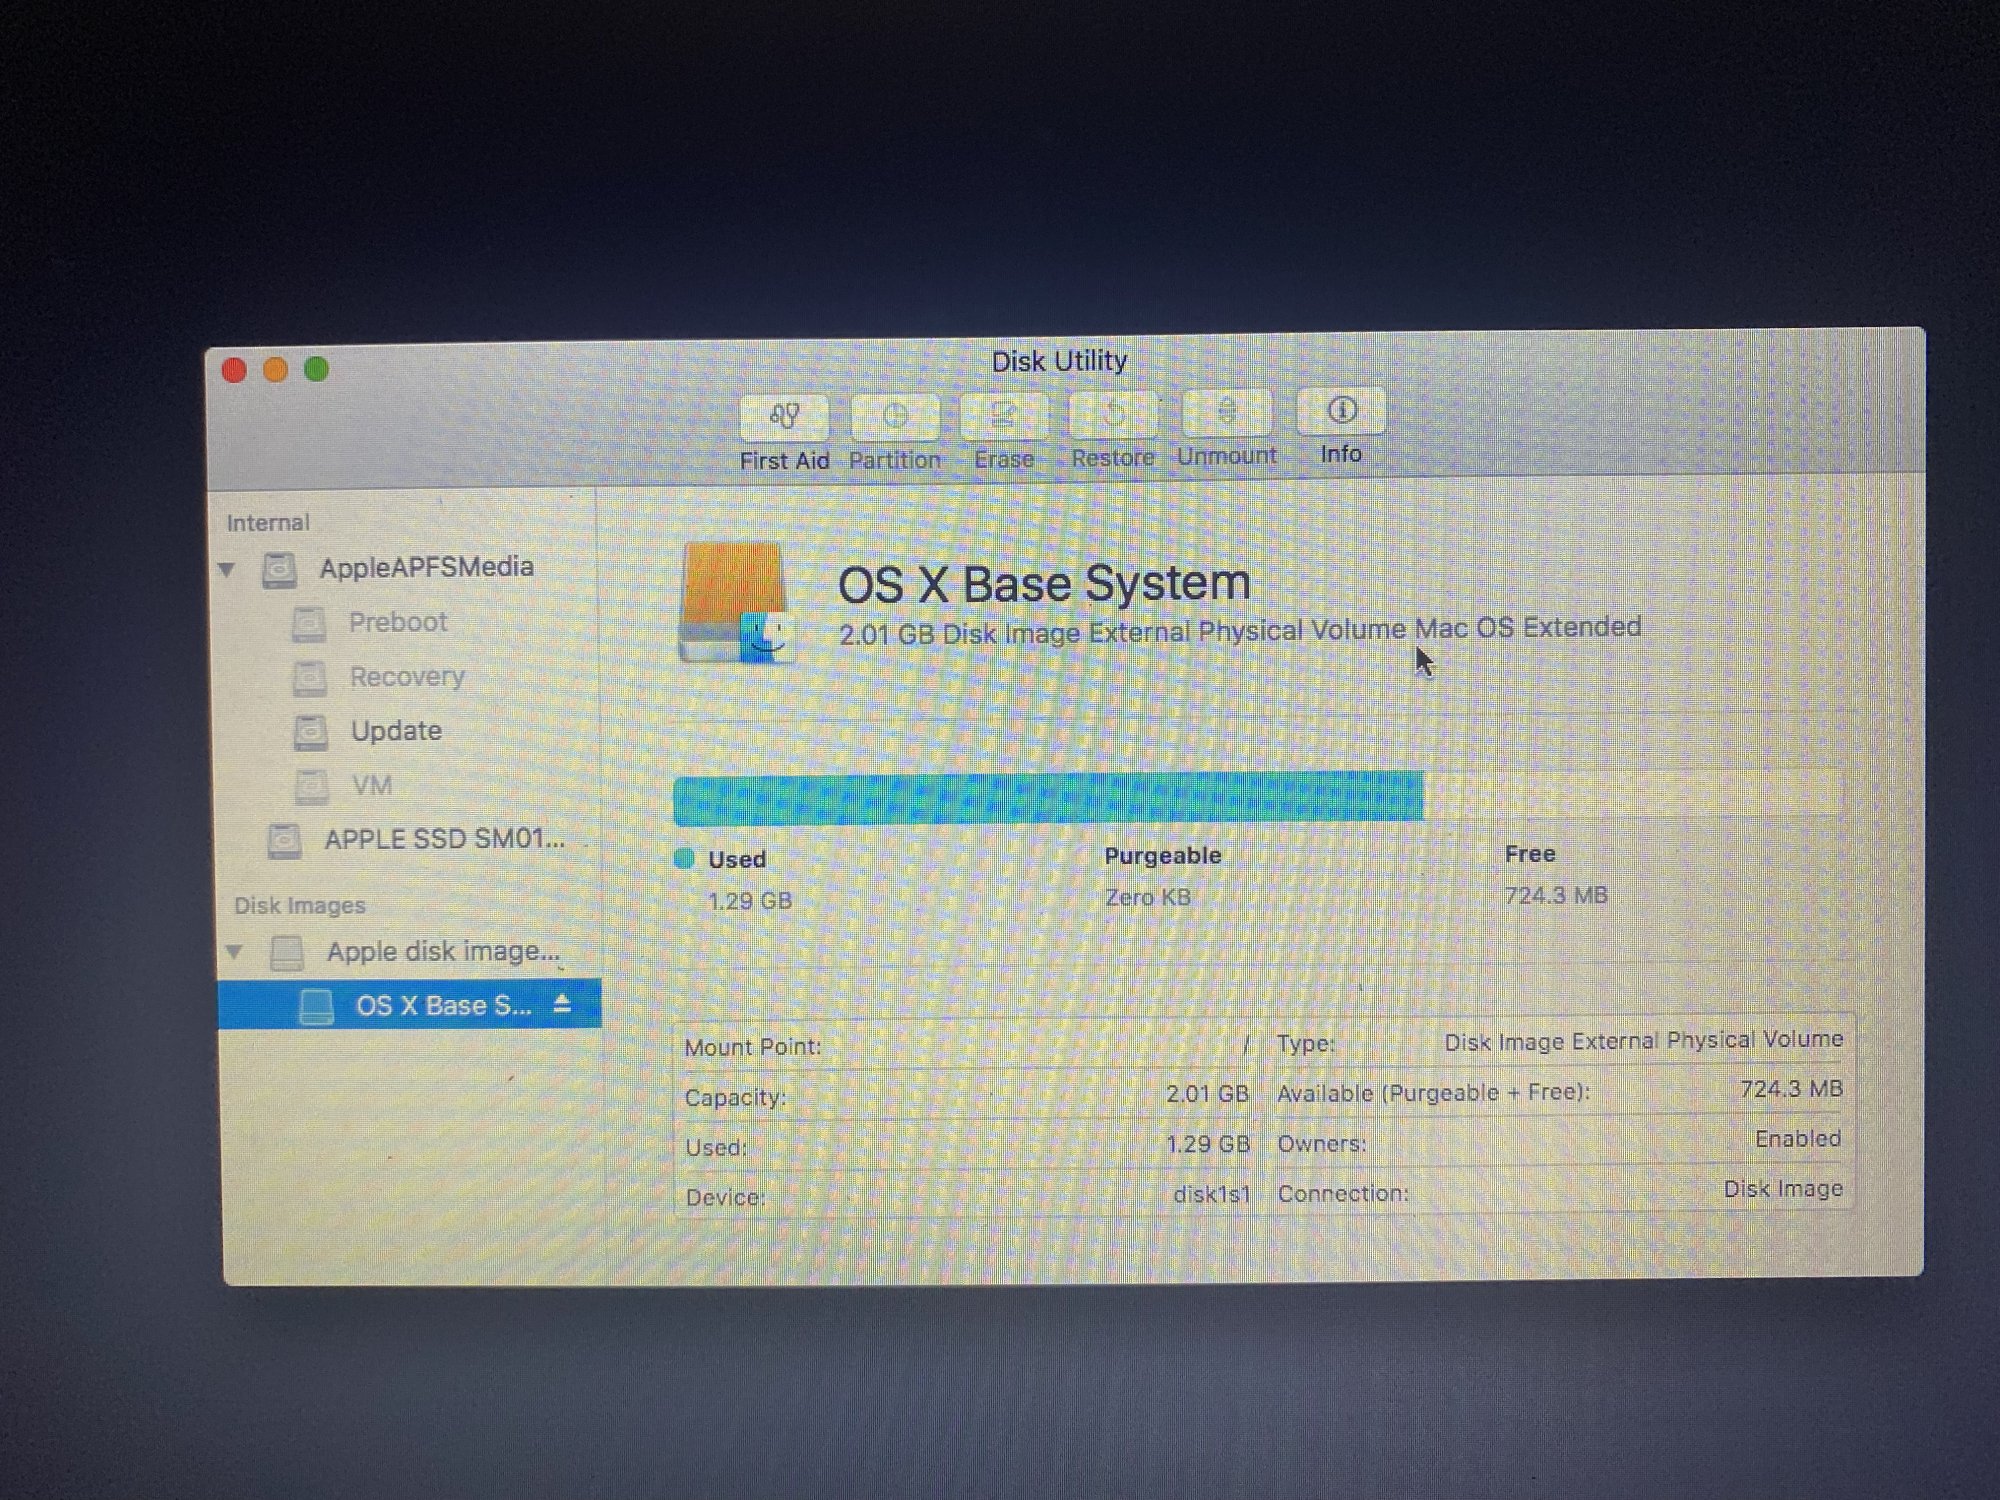Close the Disk Utility window

234,370
